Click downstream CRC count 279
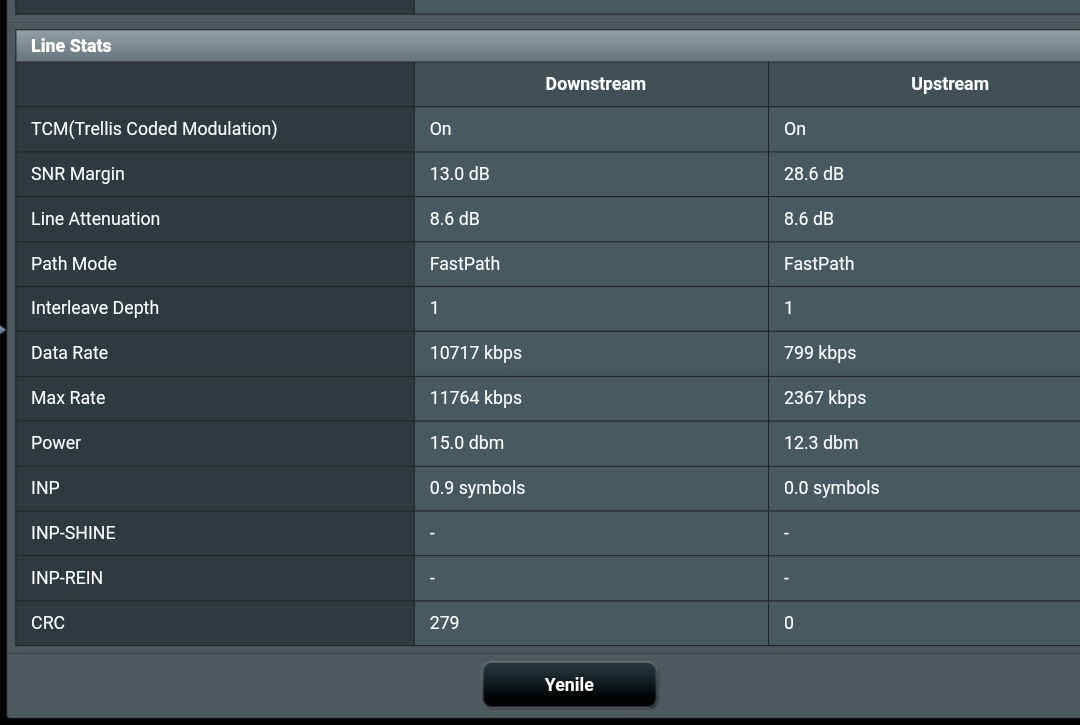Screen dimensions: 1080x725 445,623
